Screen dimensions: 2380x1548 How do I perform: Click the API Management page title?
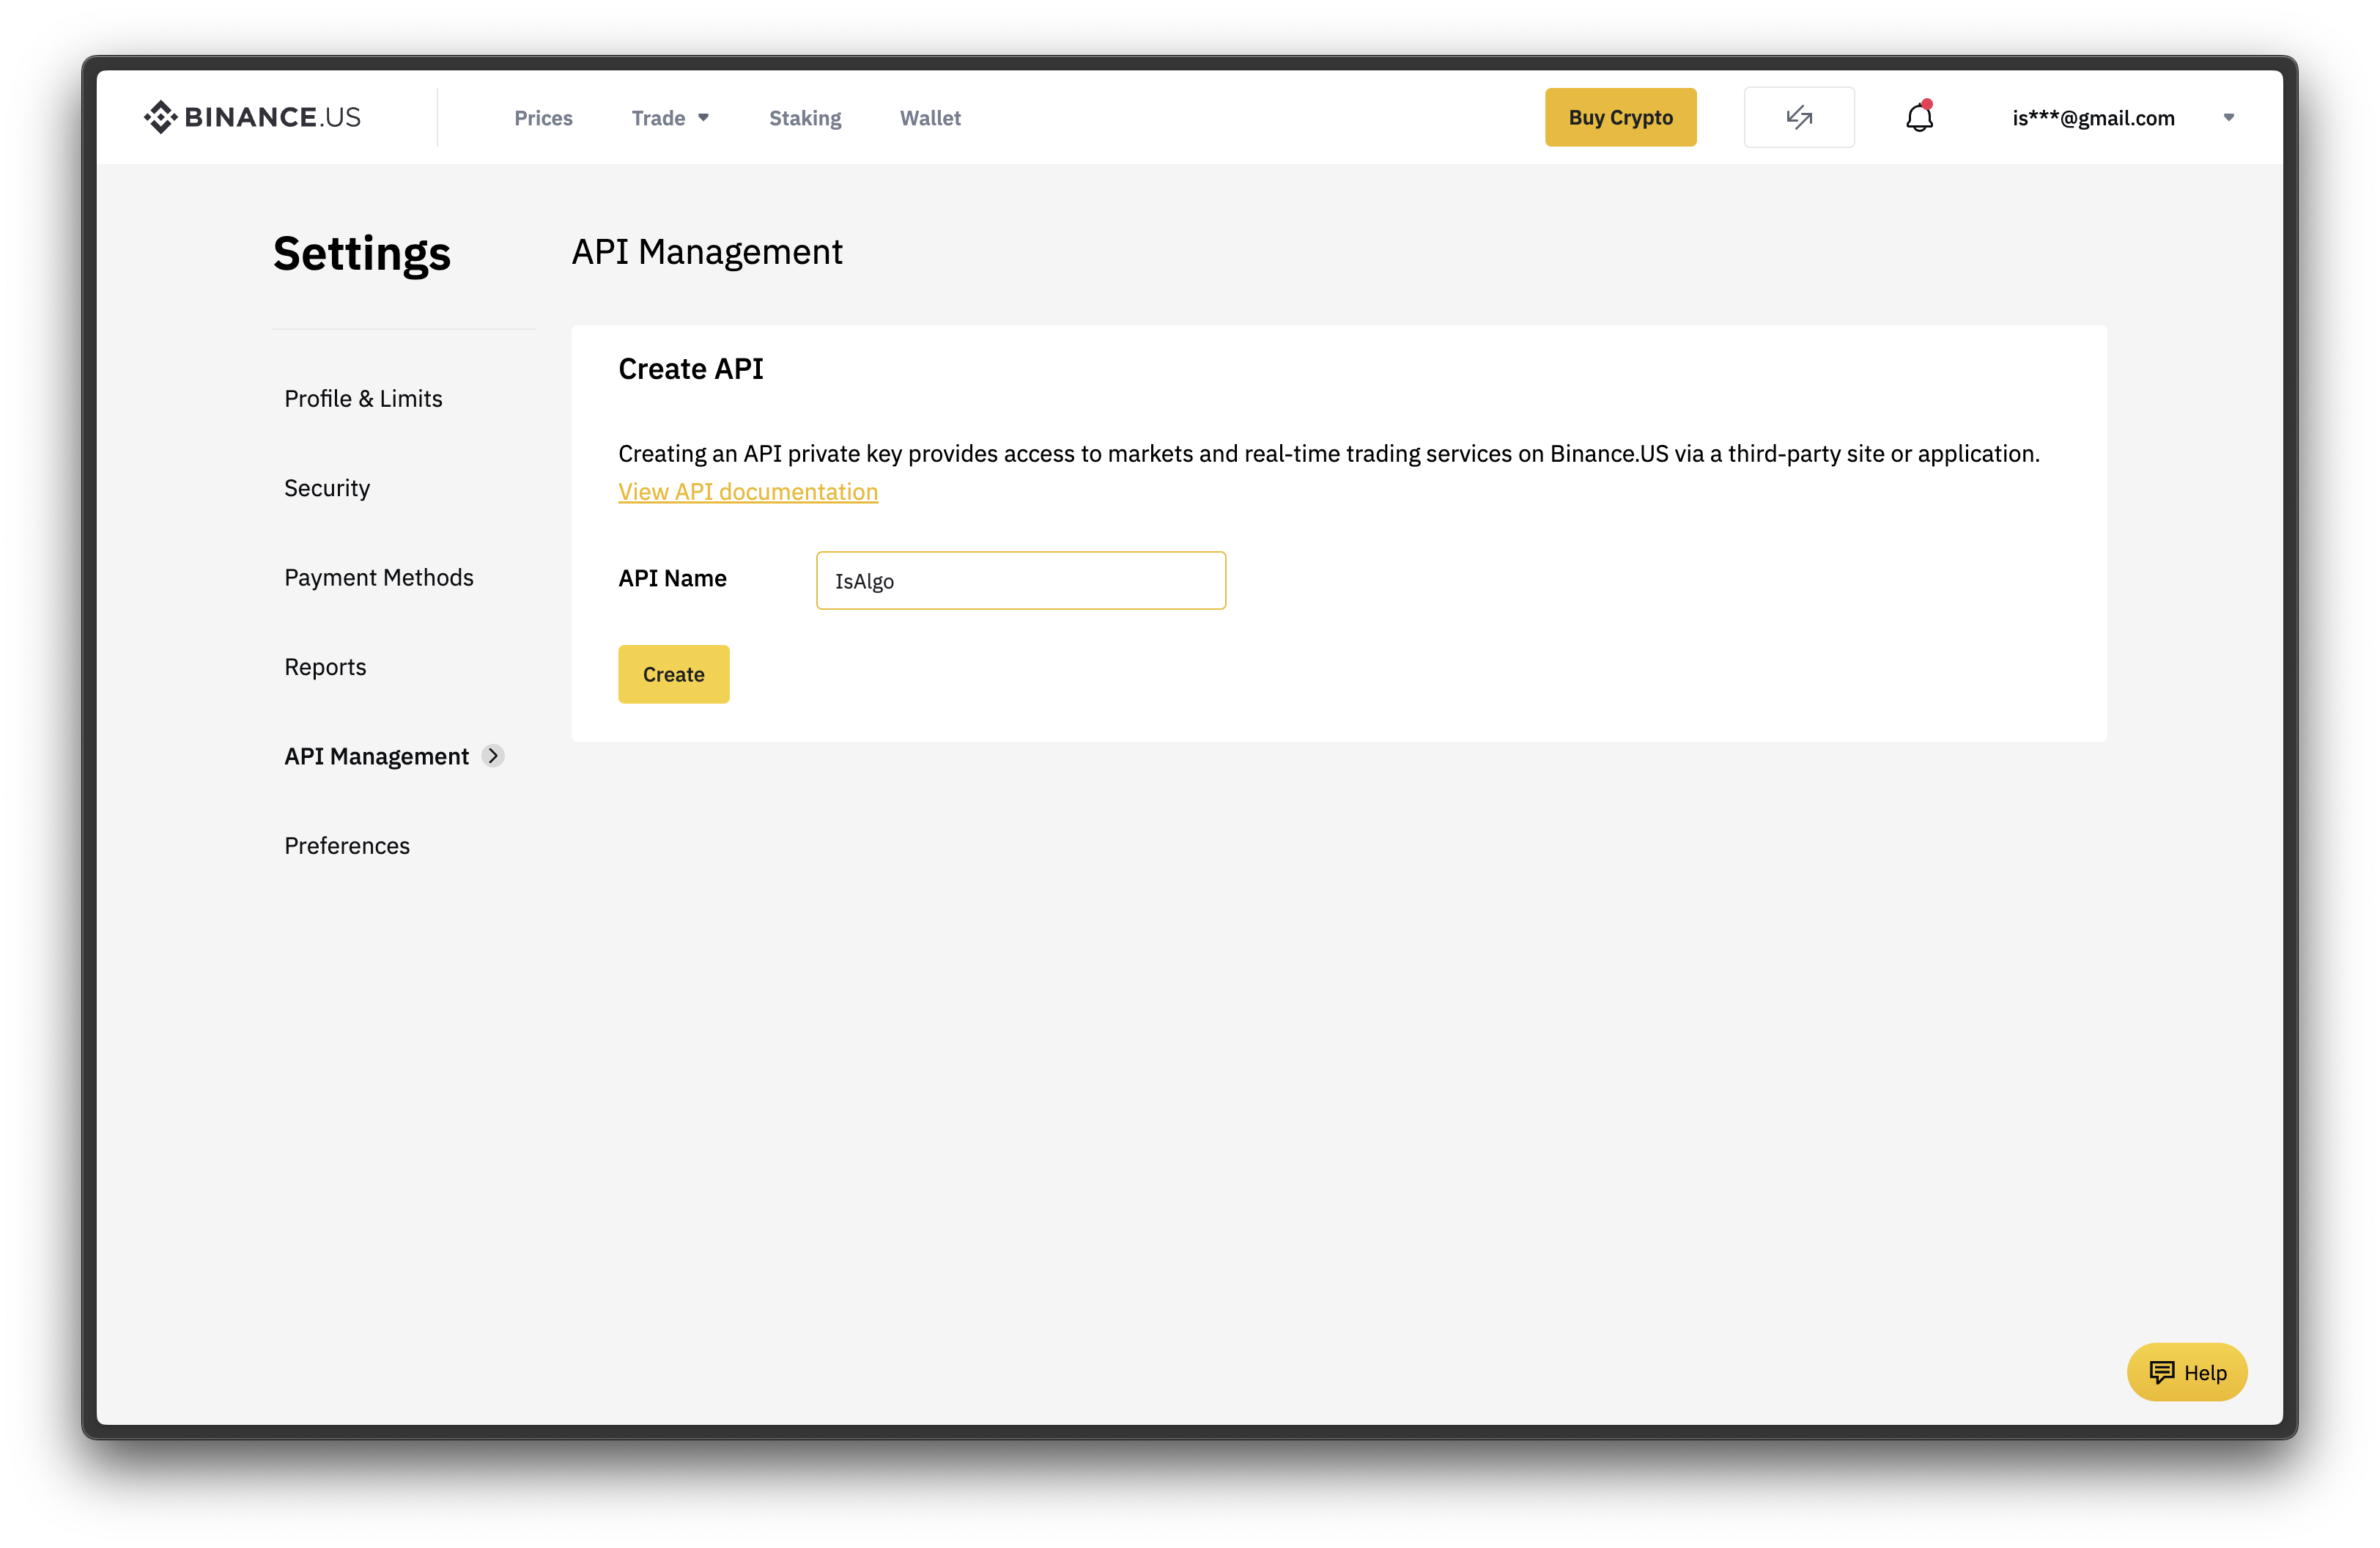[x=707, y=252]
